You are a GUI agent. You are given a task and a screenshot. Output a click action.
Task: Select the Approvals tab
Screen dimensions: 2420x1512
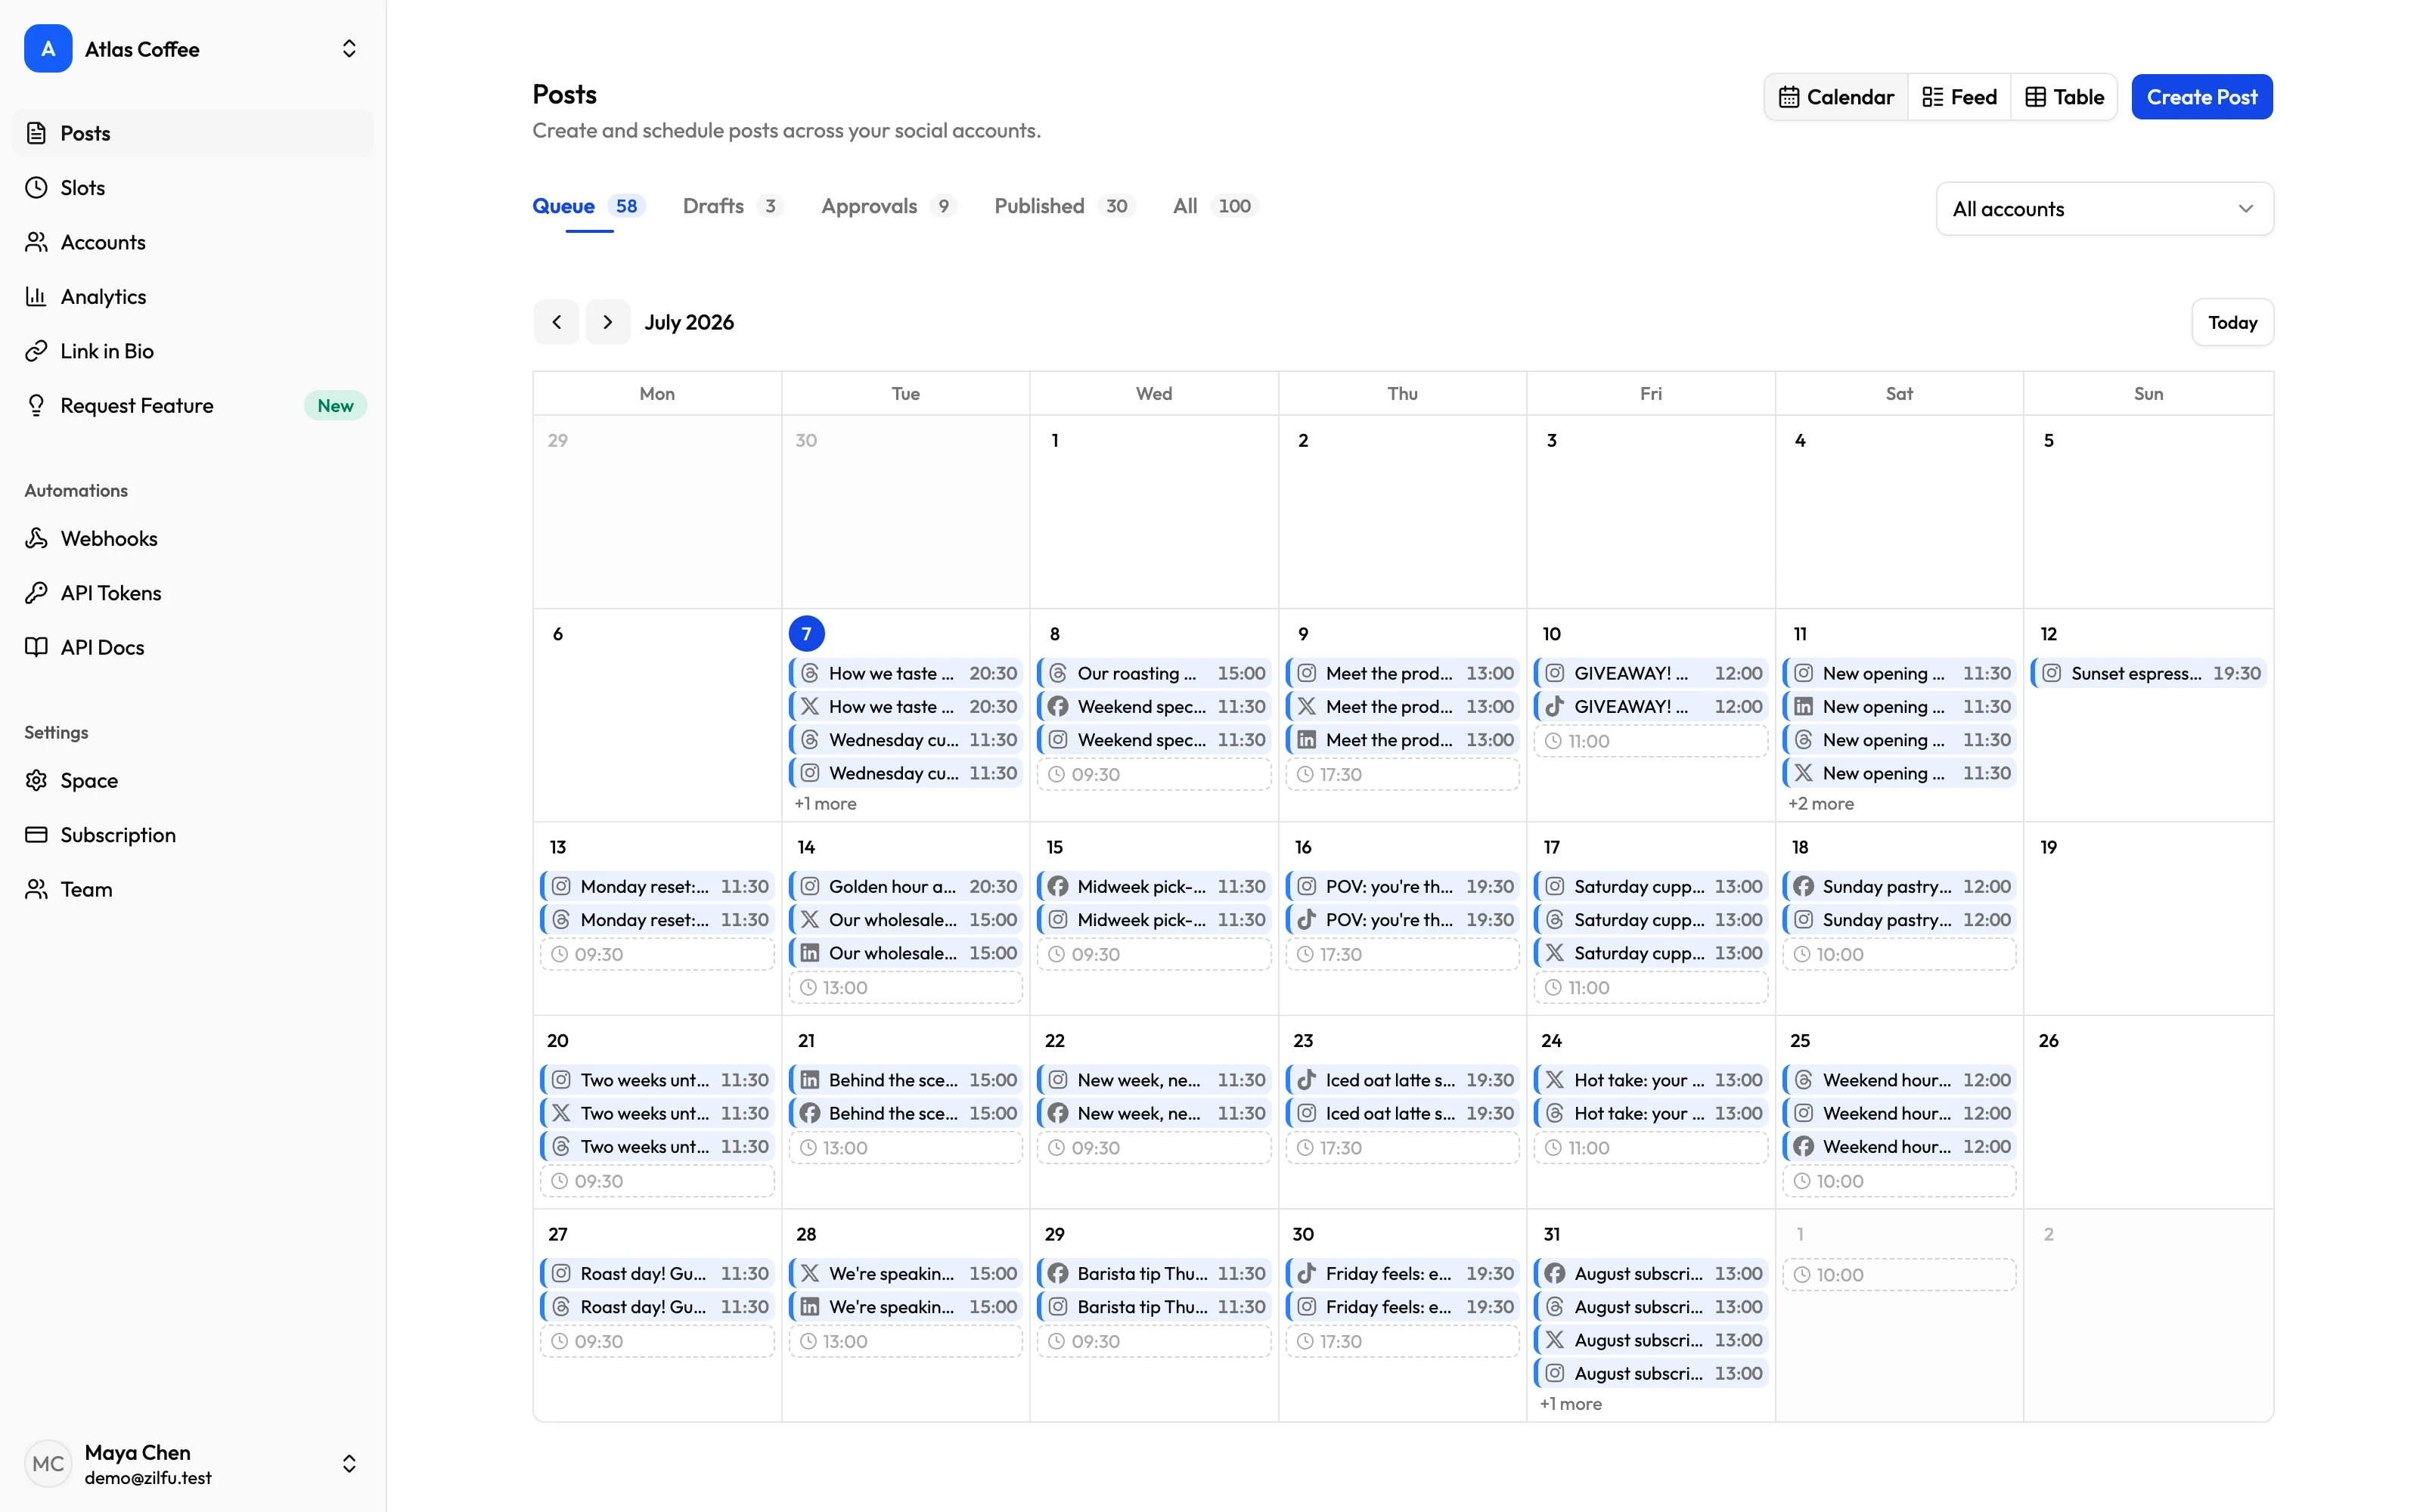point(889,206)
